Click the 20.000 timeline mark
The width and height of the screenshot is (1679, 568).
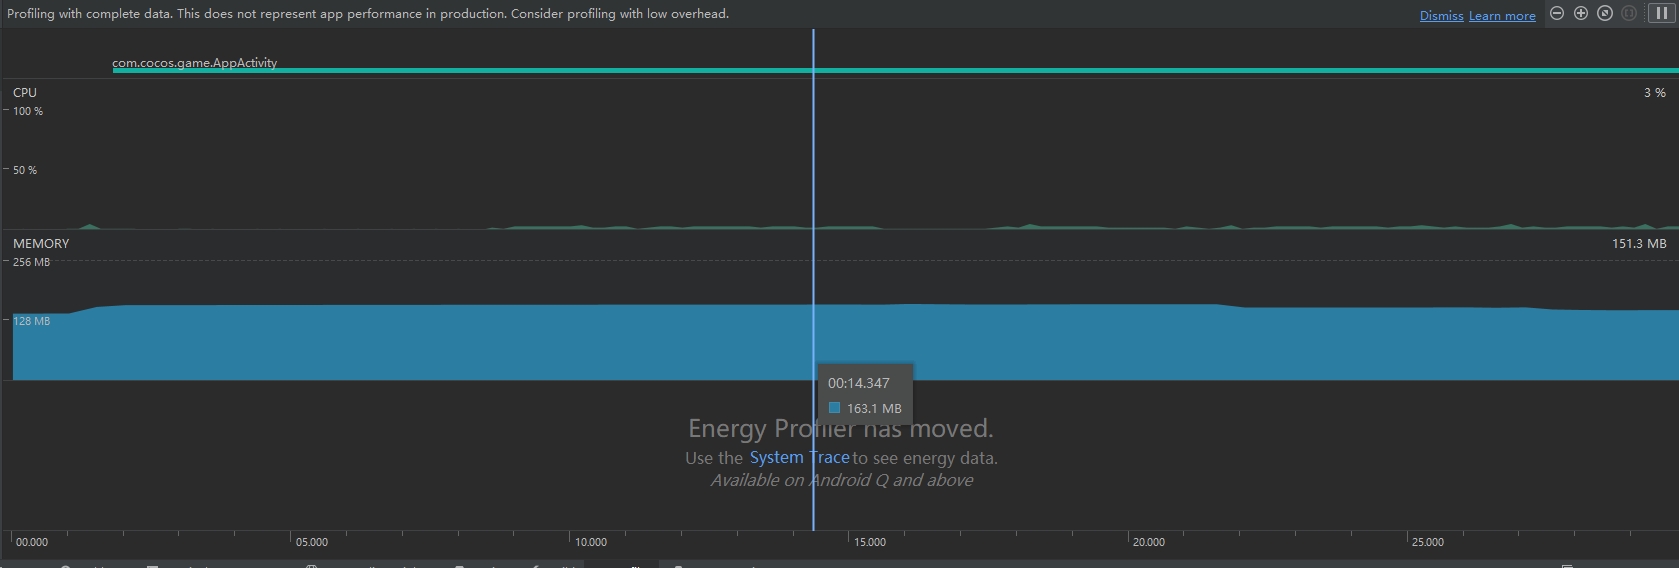[1148, 542]
